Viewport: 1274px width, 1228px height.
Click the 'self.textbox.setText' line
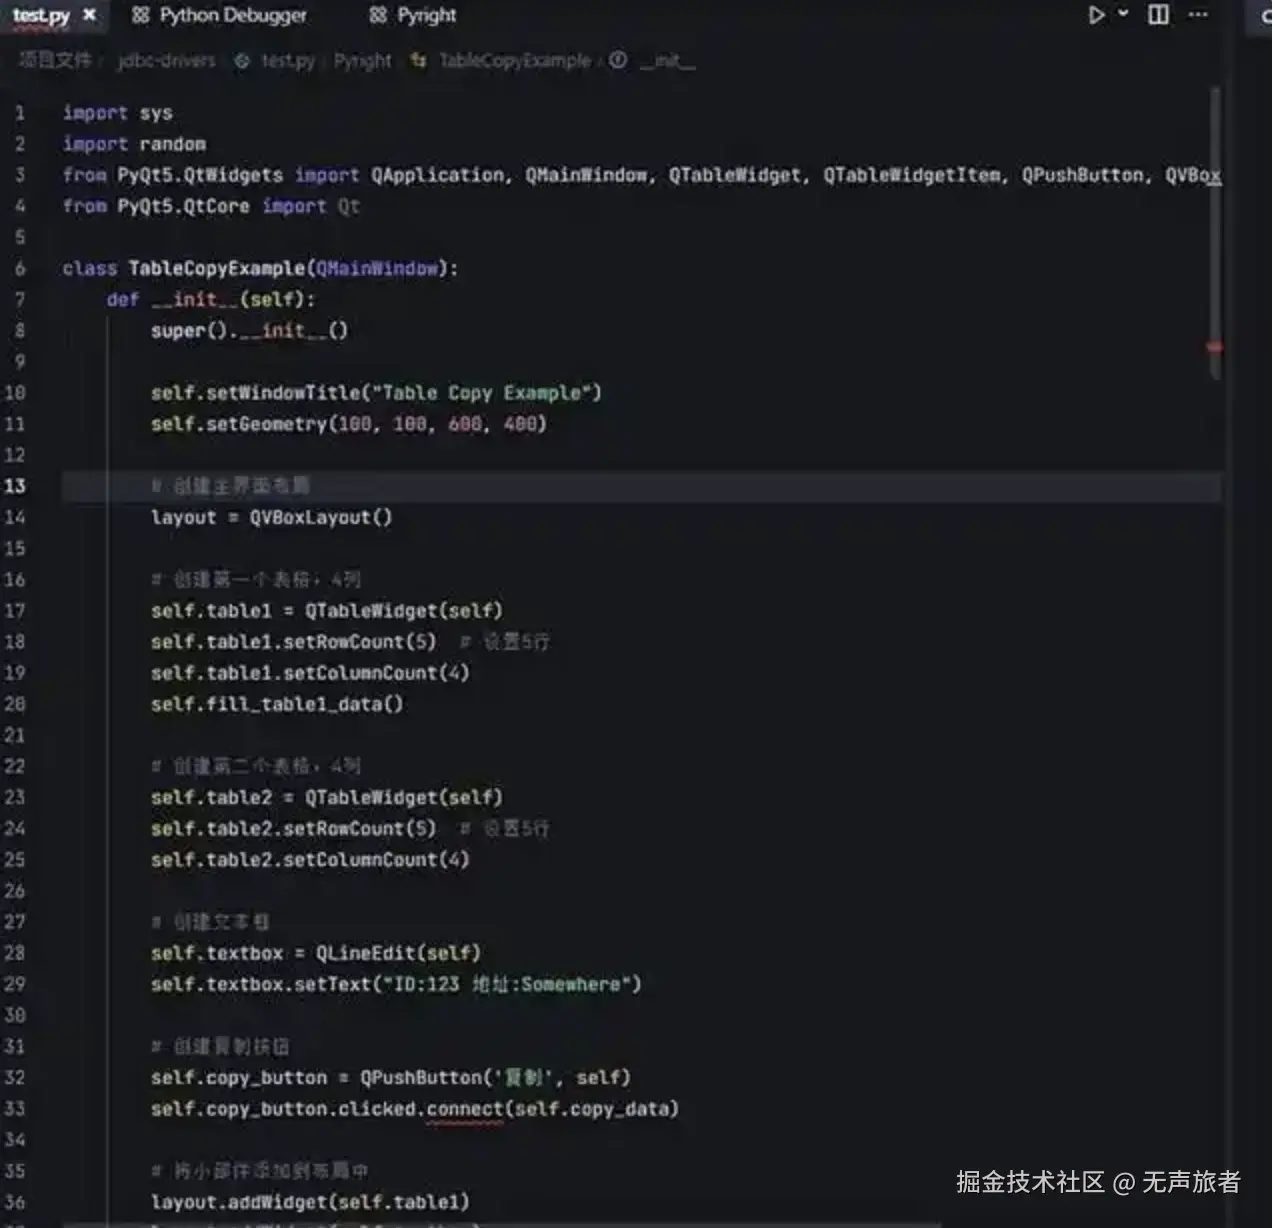coord(396,984)
